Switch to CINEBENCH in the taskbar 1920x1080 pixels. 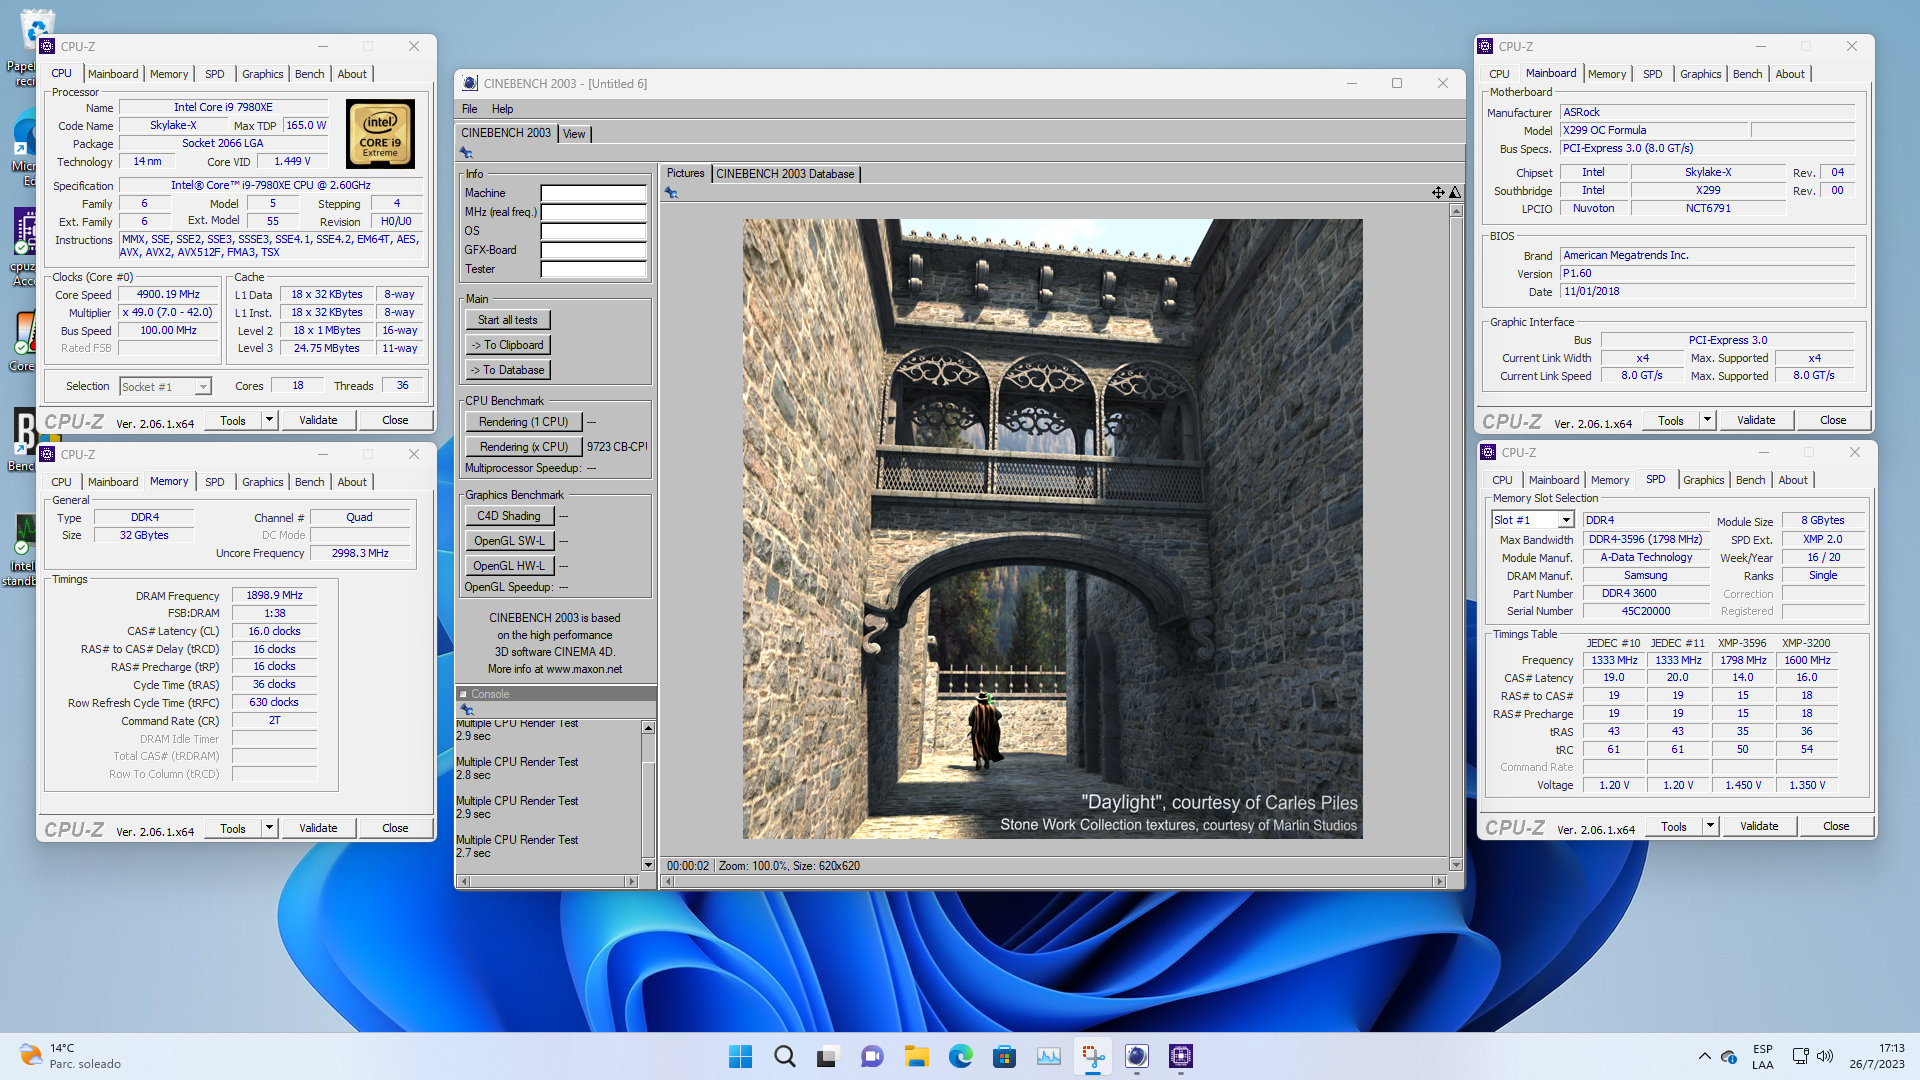point(1136,1056)
